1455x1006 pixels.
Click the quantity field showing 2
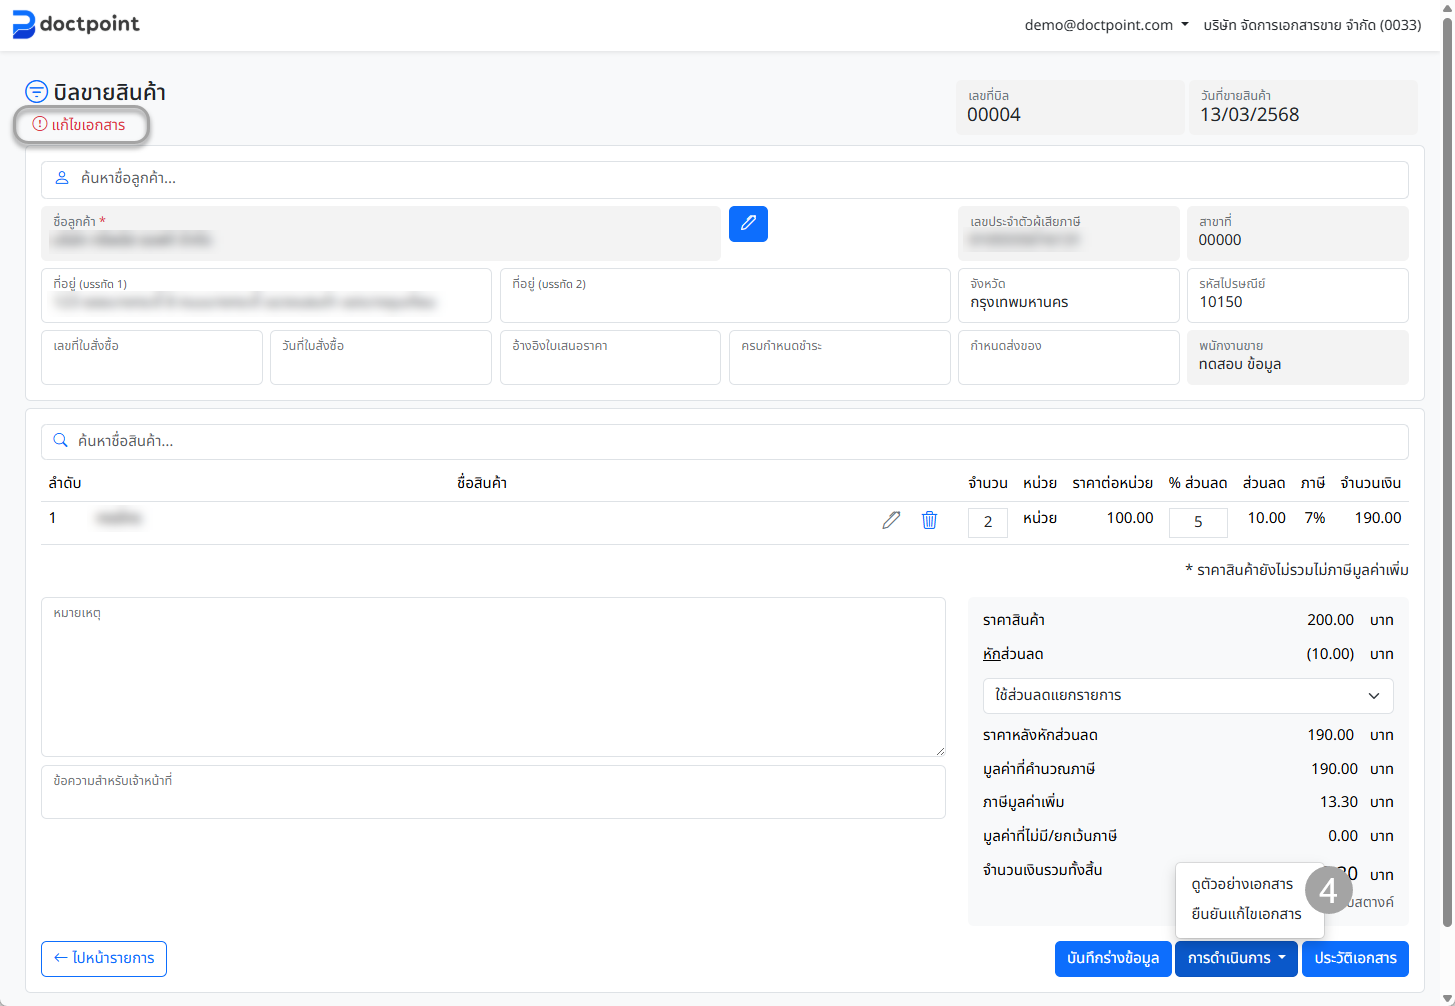click(987, 522)
